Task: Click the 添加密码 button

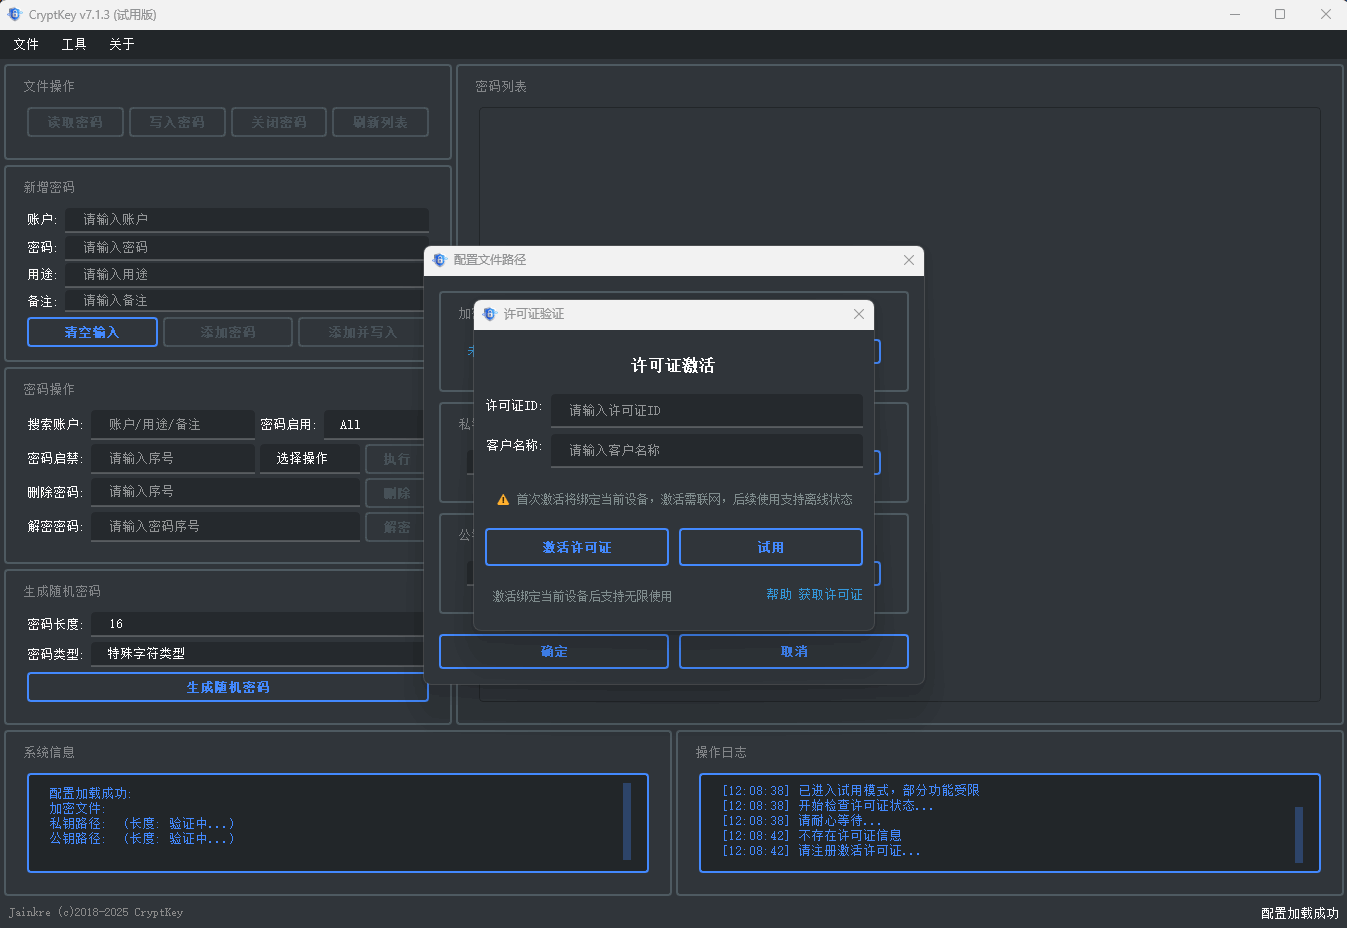Action: click(x=228, y=332)
